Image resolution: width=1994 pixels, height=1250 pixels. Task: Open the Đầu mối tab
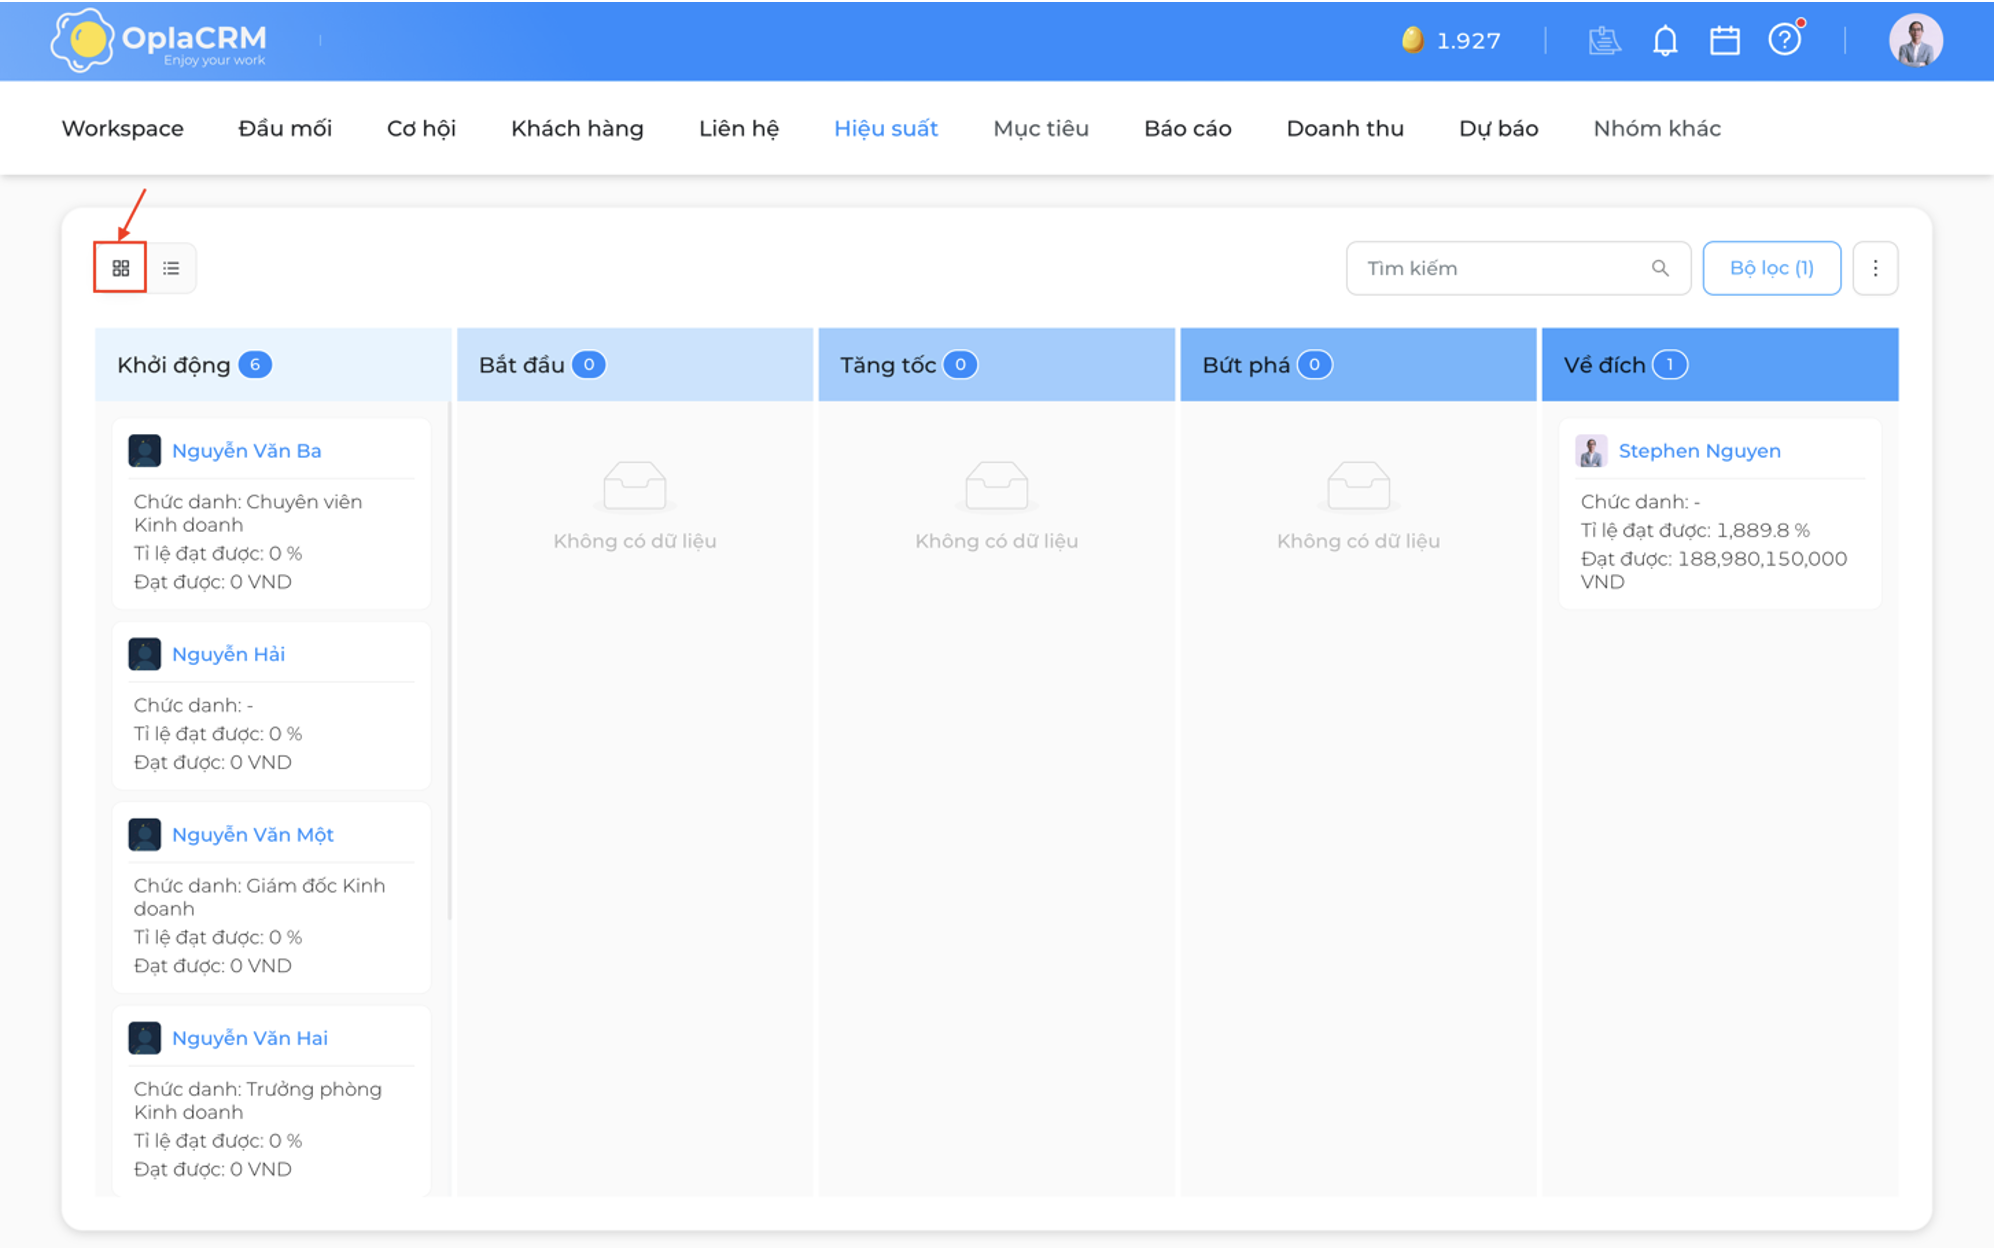(285, 128)
